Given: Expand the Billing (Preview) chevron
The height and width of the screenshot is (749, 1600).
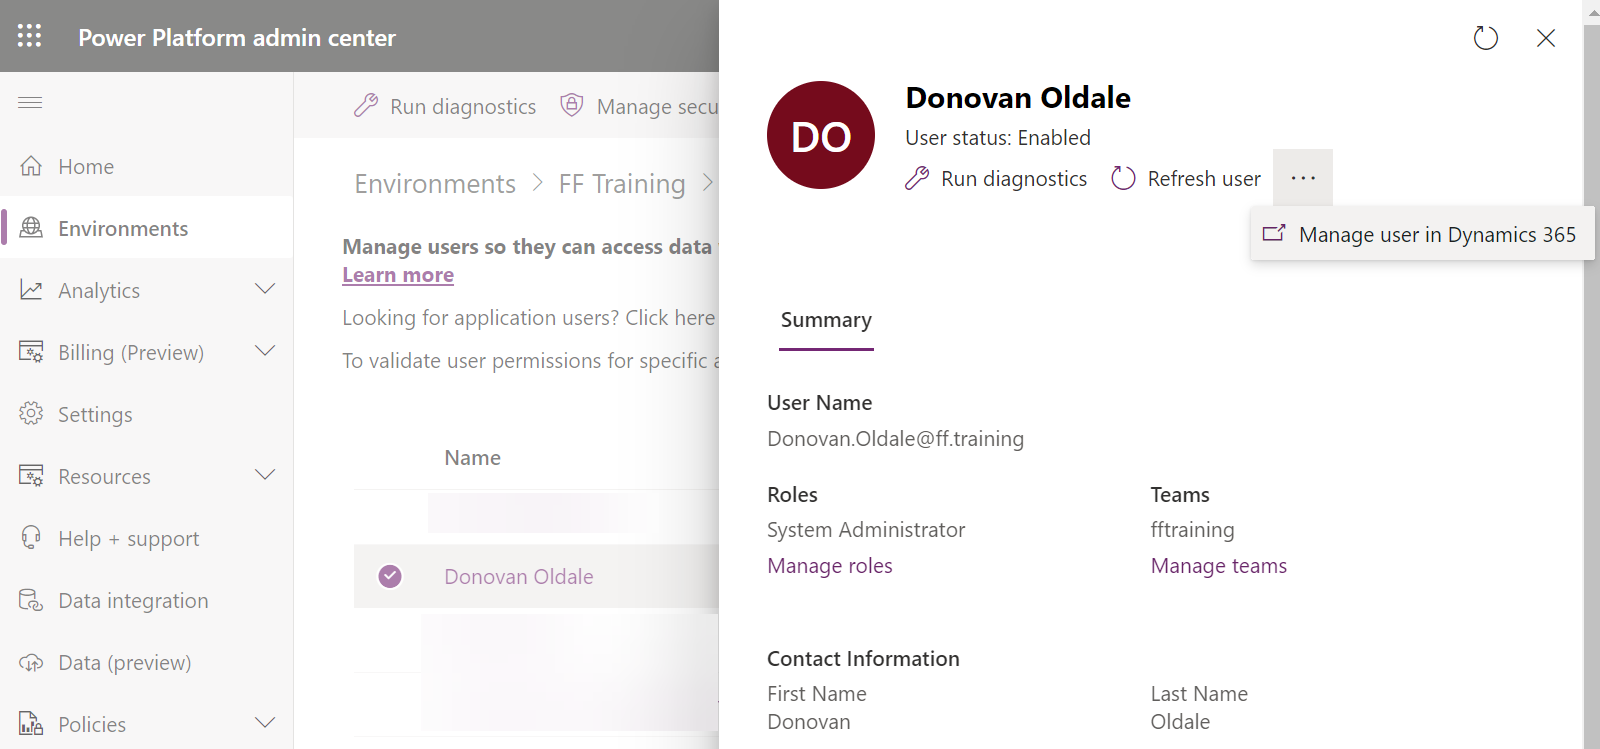Looking at the screenshot, I should [265, 352].
